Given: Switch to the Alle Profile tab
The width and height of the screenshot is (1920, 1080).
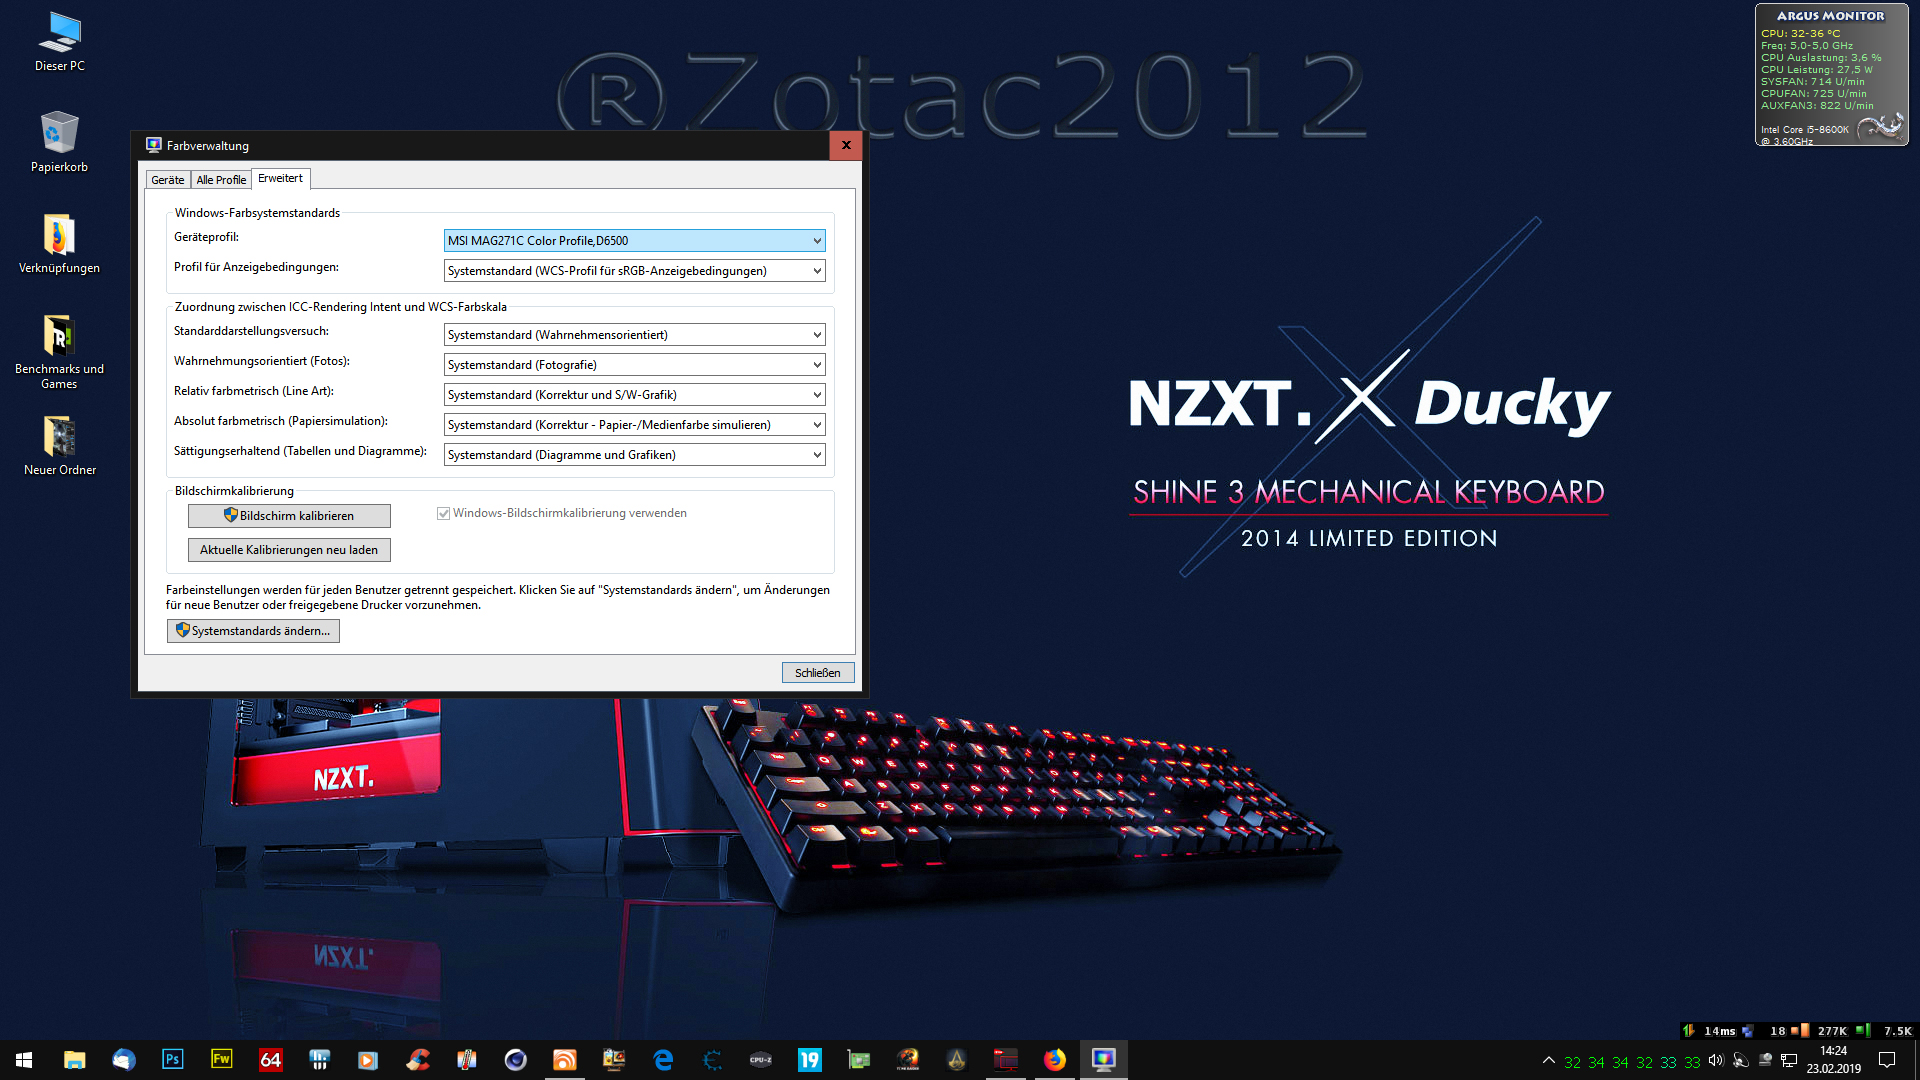Looking at the screenshot, I should pos(221,180).
